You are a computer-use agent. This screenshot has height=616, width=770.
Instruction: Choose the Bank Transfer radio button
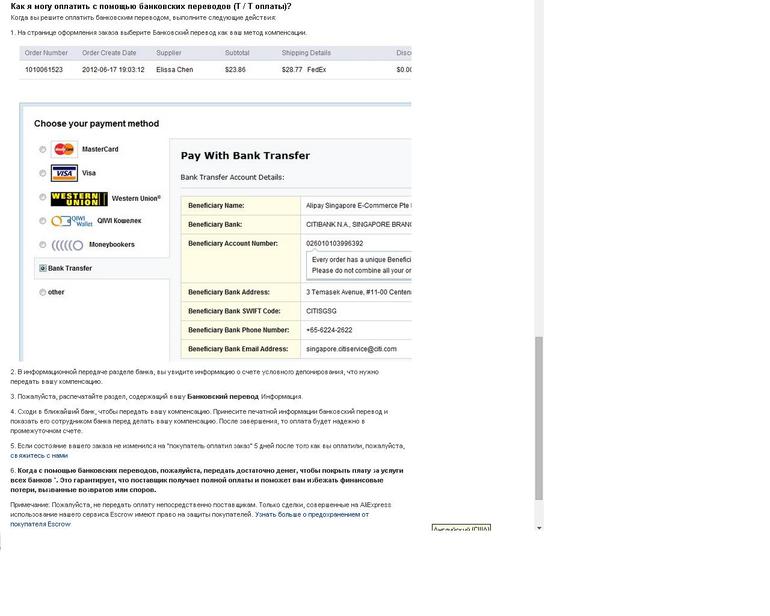(x=42, y=269)
